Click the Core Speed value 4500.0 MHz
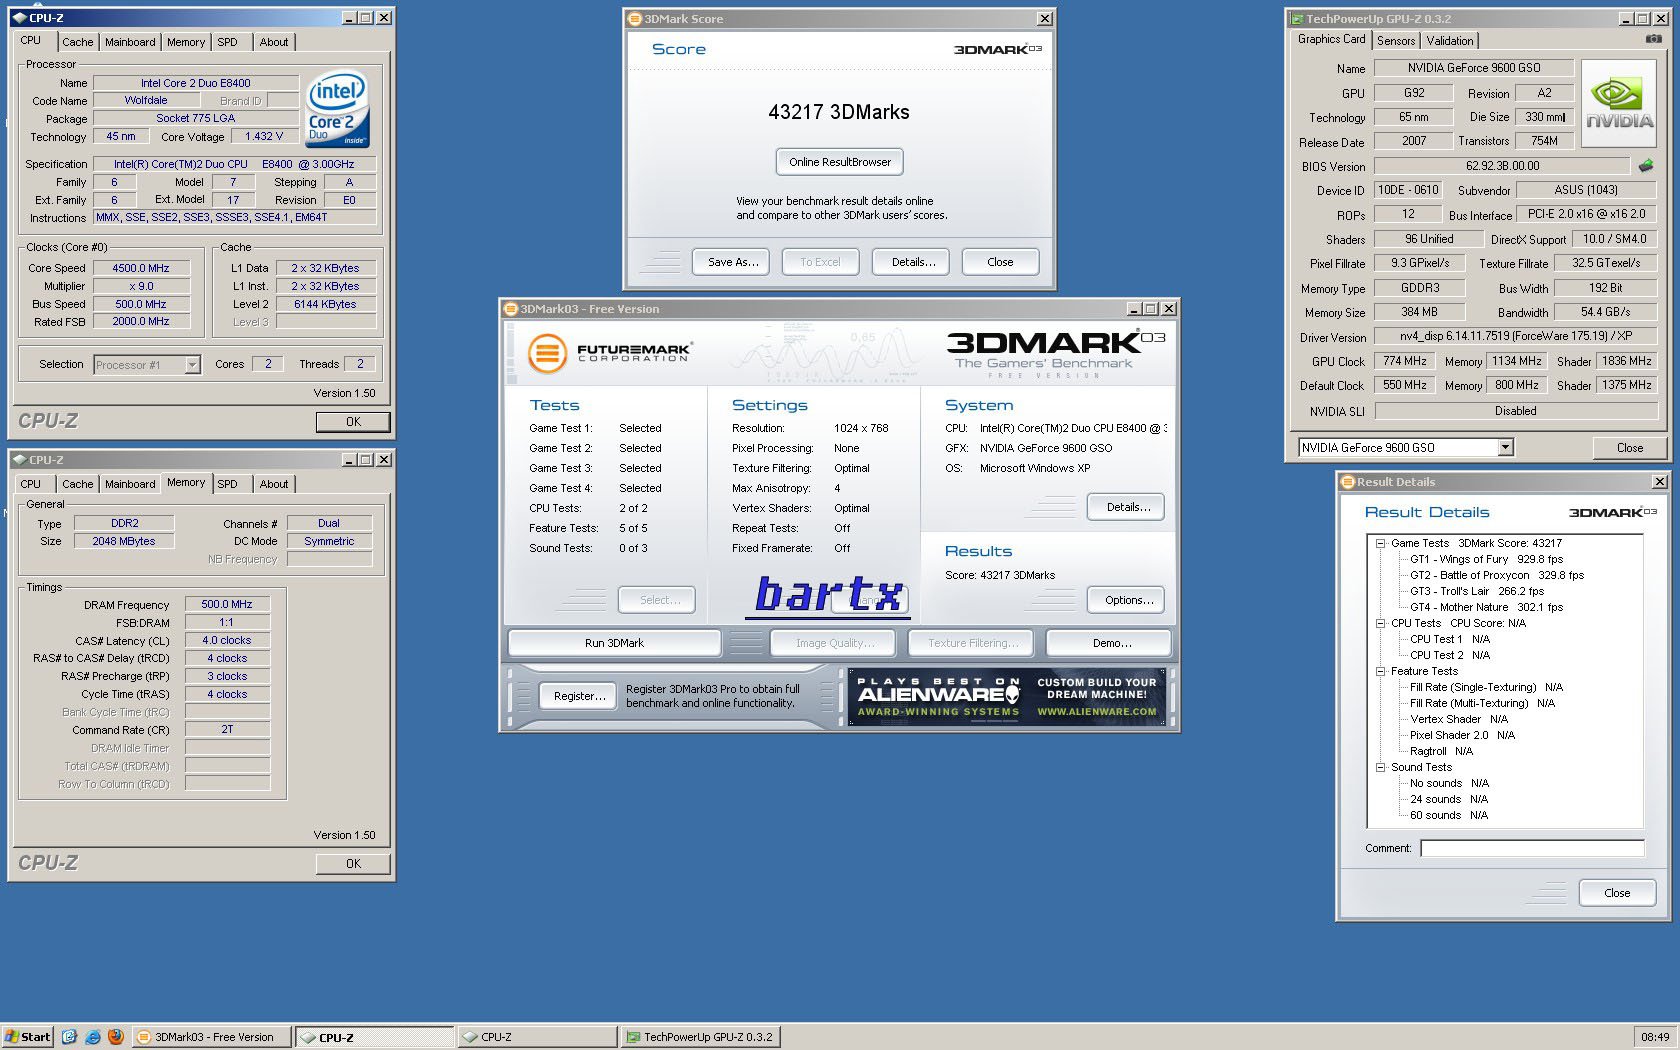 [x=141, y=268]
